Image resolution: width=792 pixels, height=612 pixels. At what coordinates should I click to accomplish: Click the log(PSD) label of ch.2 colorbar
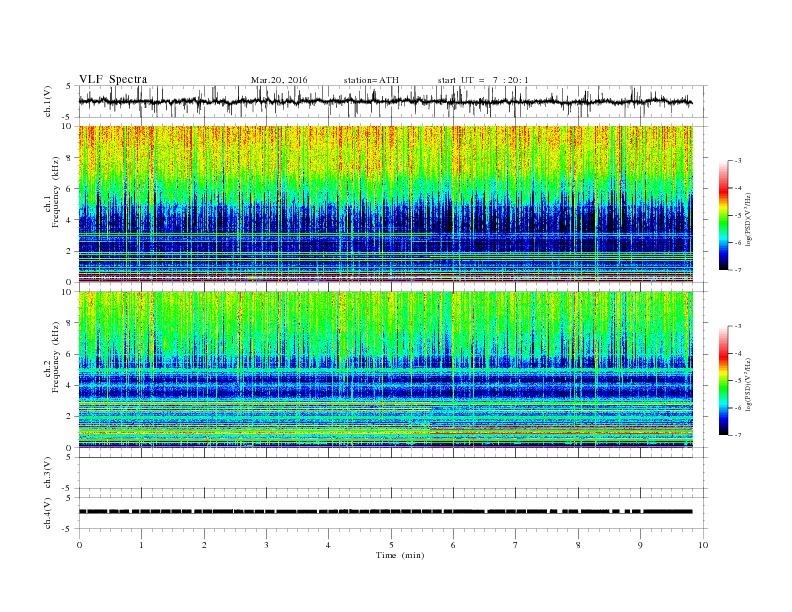(x=748, y=384)
